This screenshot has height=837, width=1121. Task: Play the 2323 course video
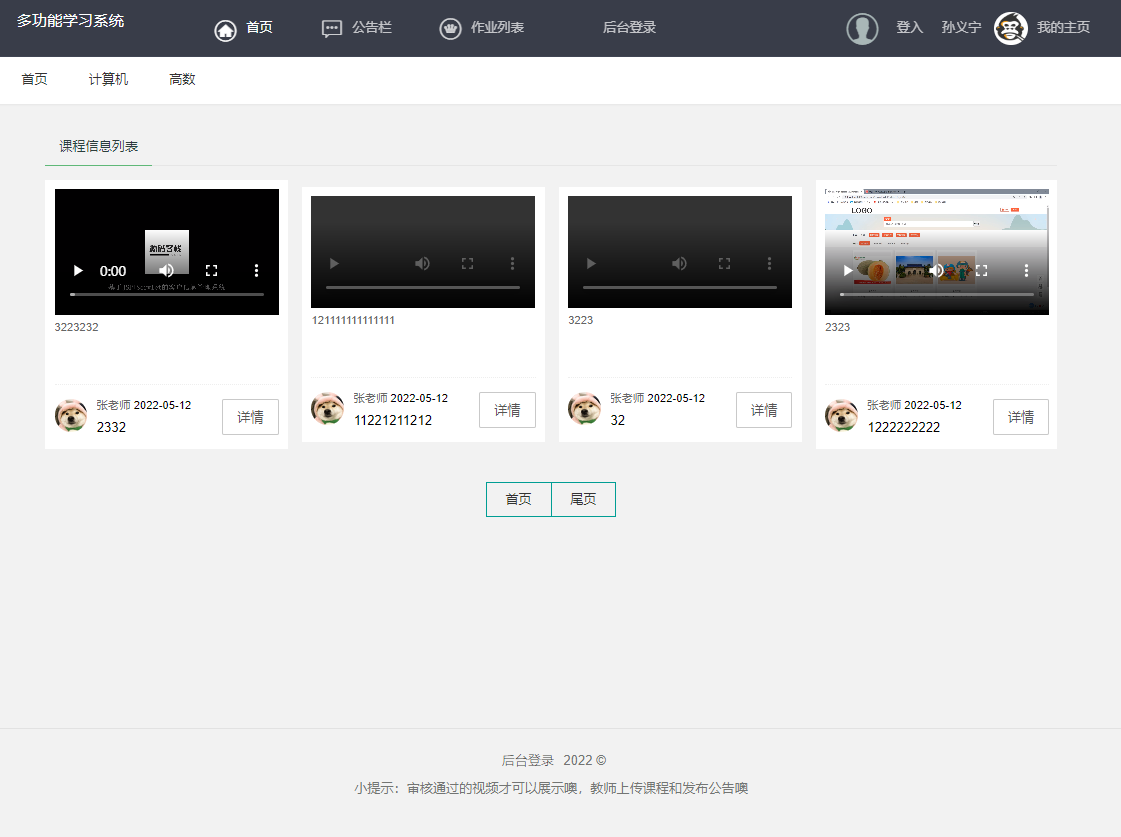click(x=848, y=271)
